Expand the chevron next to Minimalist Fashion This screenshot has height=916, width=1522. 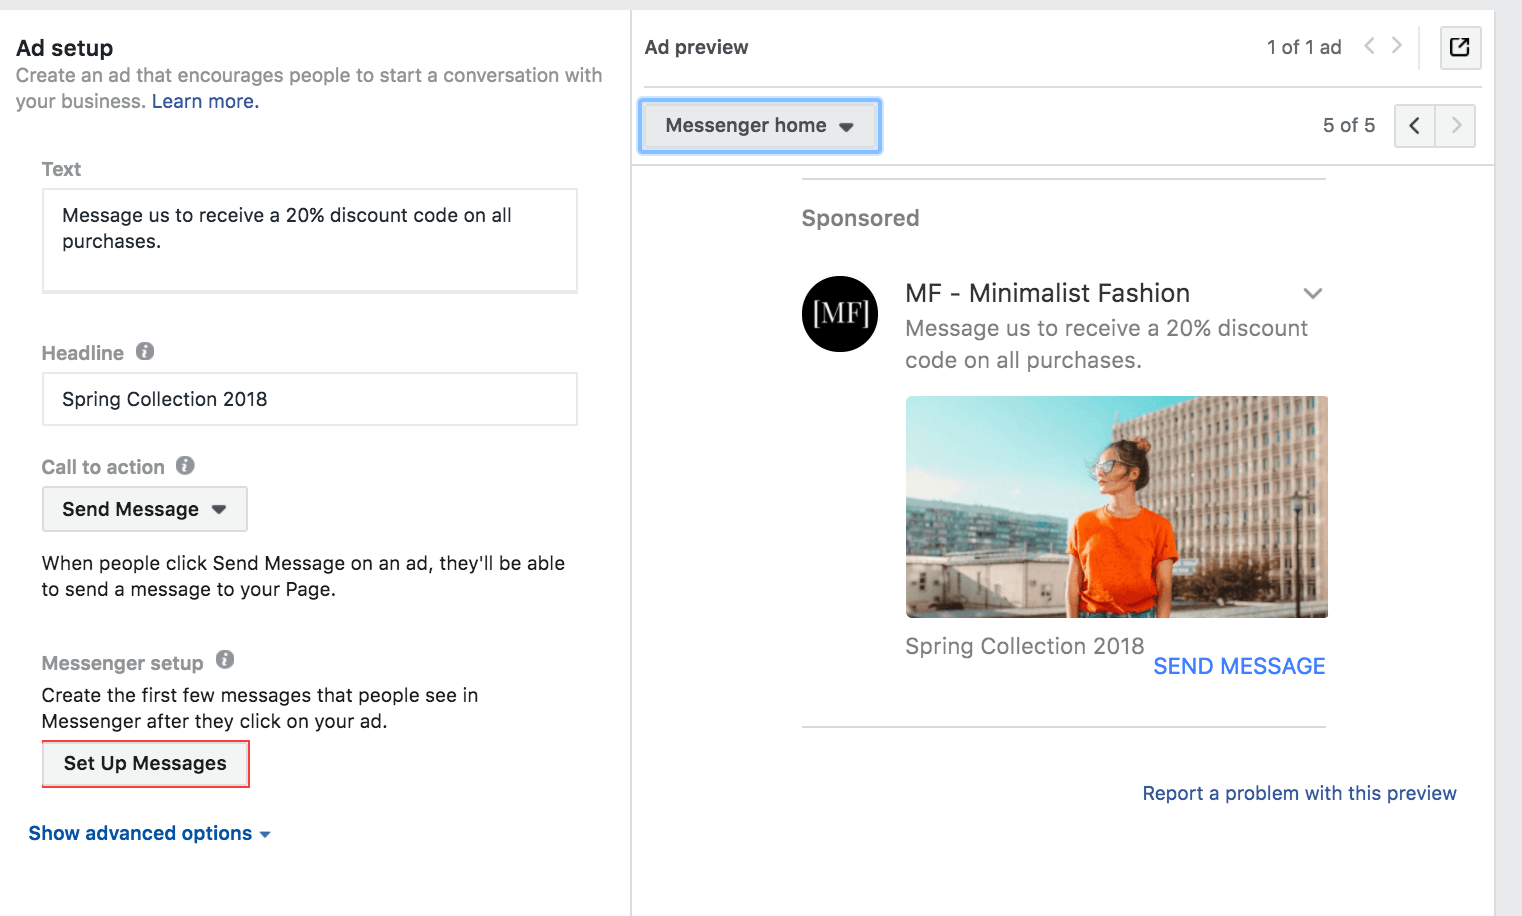[x=1312, y=293]
